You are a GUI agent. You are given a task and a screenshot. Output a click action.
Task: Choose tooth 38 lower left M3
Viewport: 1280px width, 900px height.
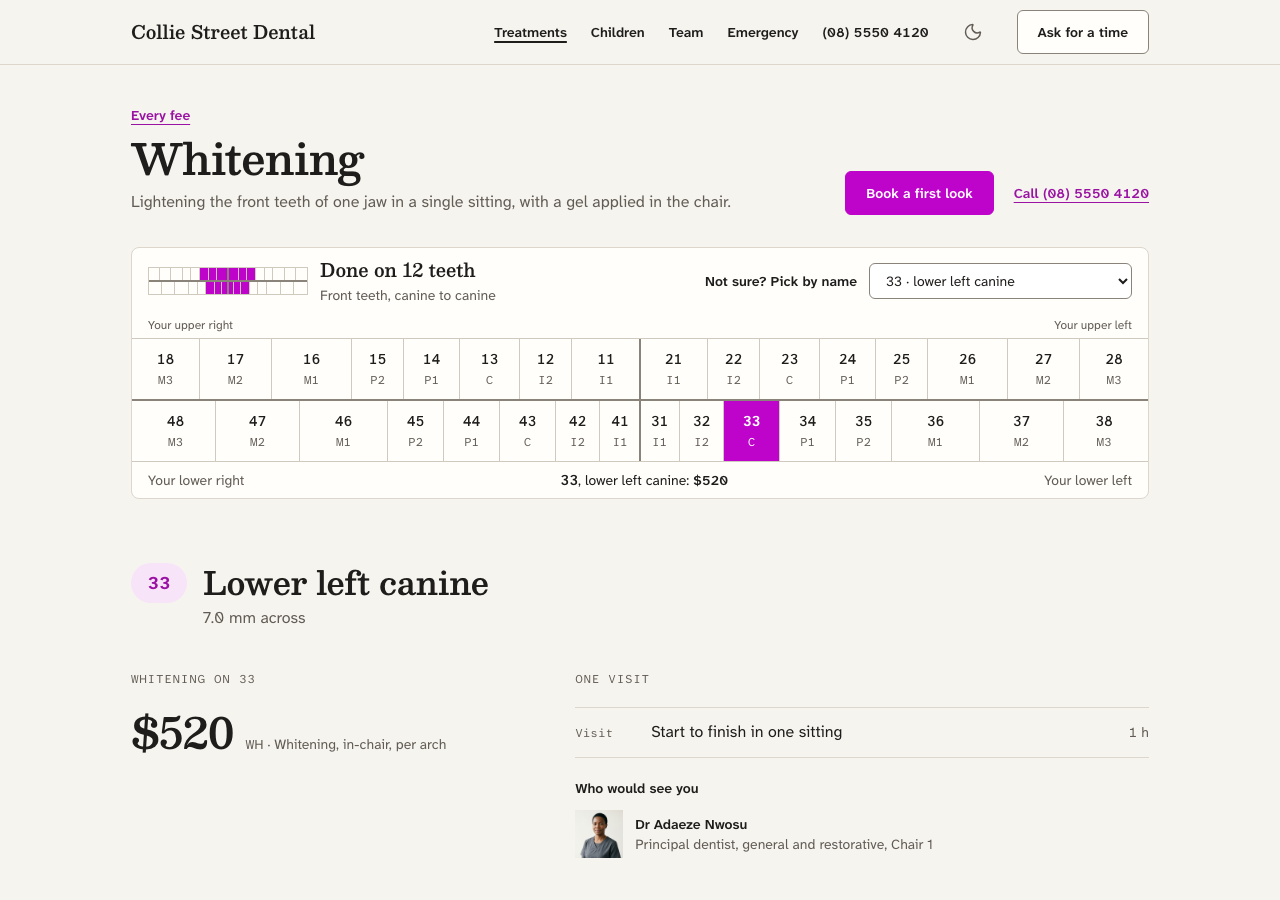point(1106,431)
